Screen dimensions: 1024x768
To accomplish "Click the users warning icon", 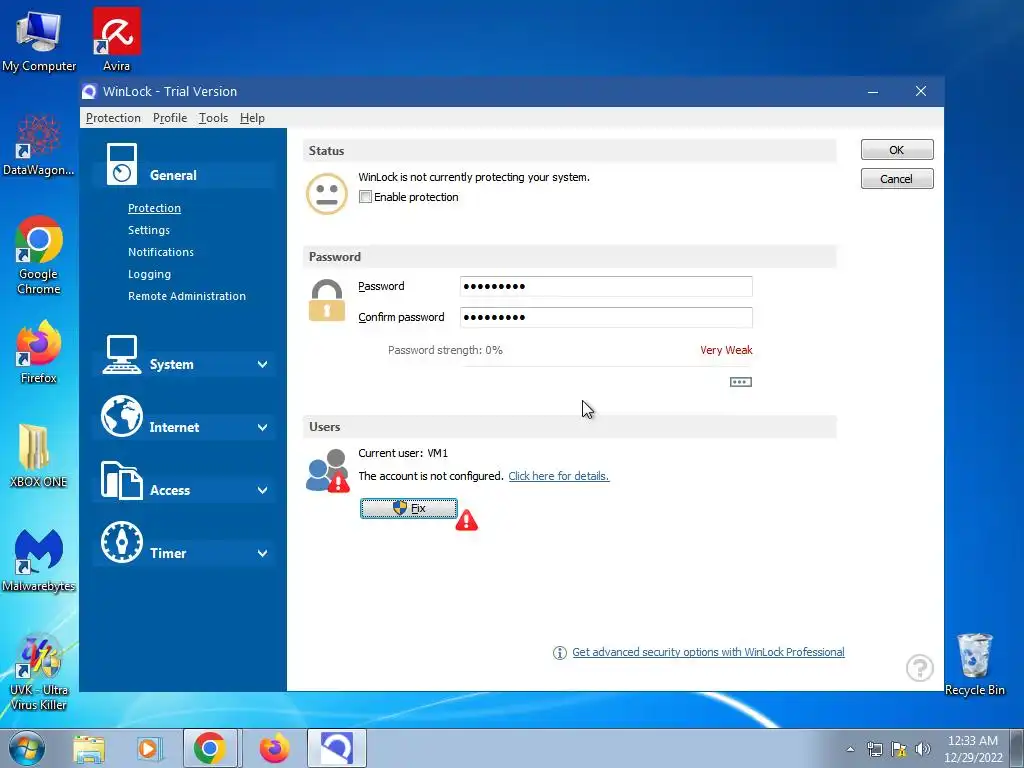I will click(x=328, y=470).
